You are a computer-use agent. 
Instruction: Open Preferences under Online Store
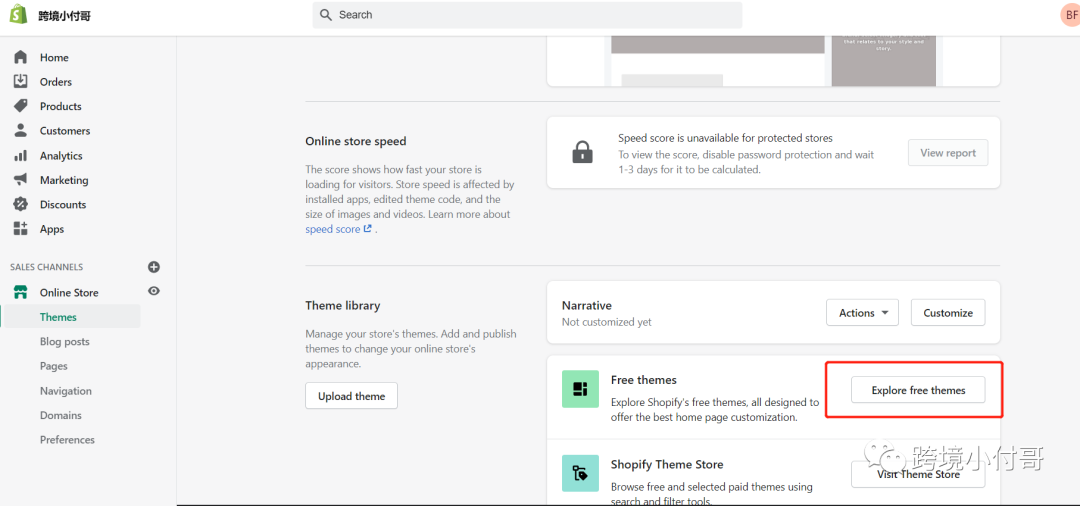point(68,439)
